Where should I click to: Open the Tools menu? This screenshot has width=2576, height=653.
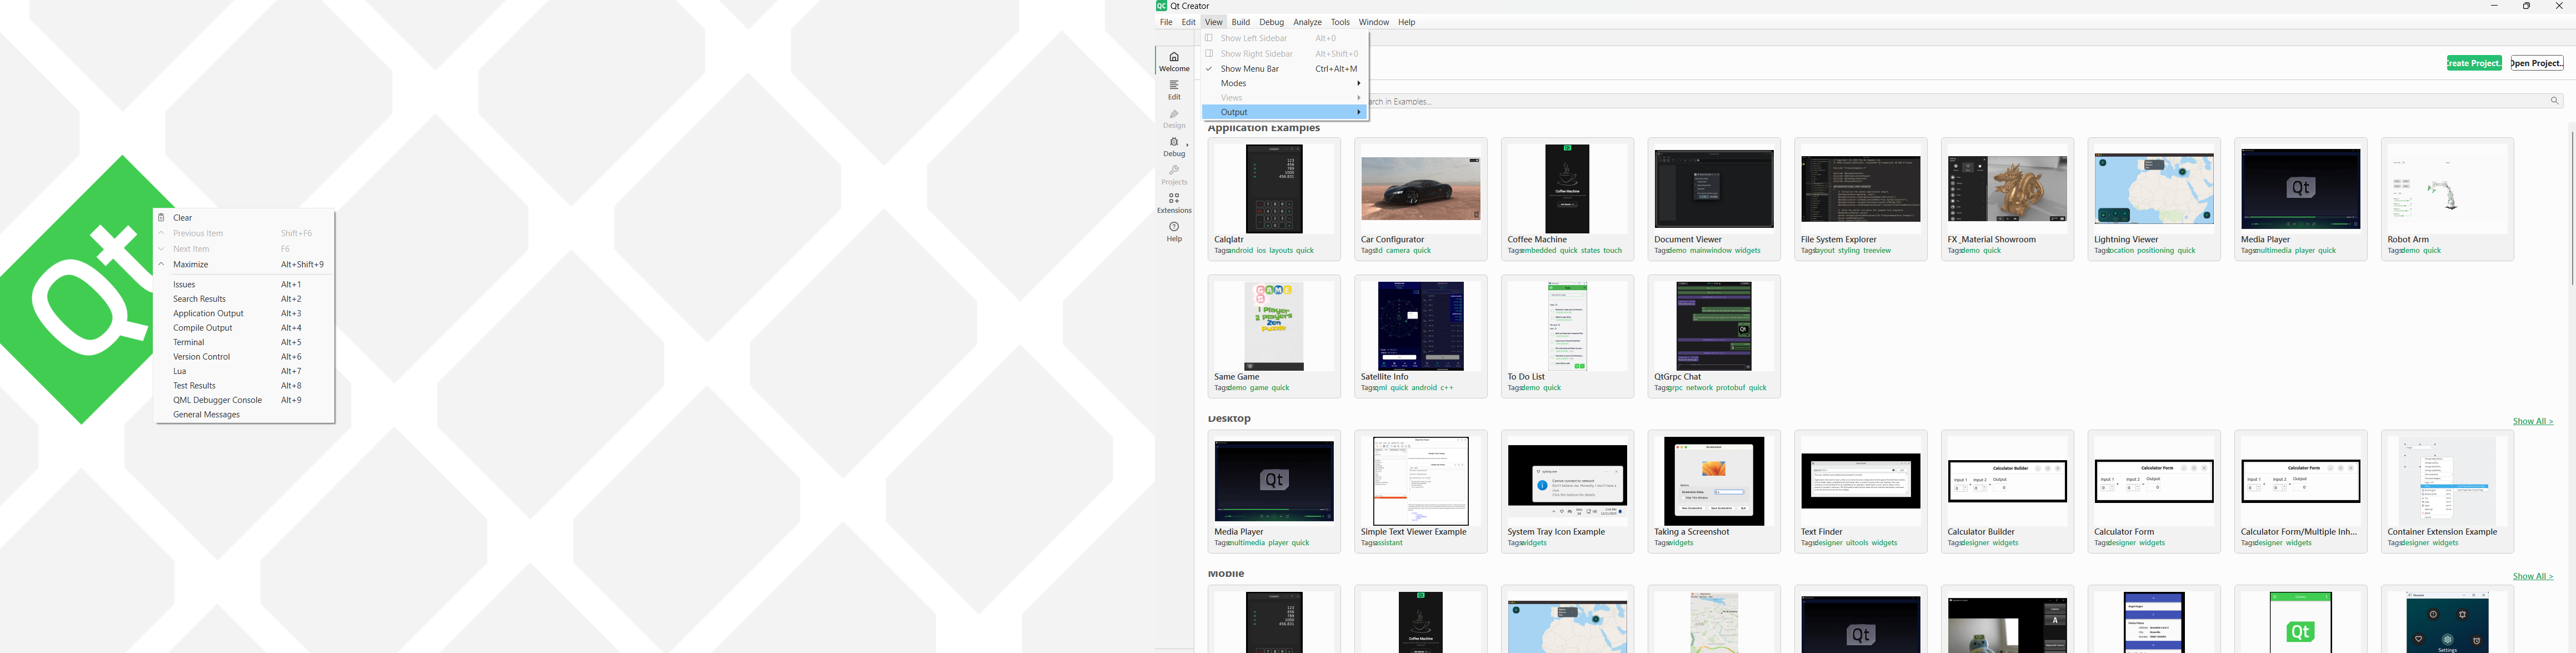[x=1340, y=22]
